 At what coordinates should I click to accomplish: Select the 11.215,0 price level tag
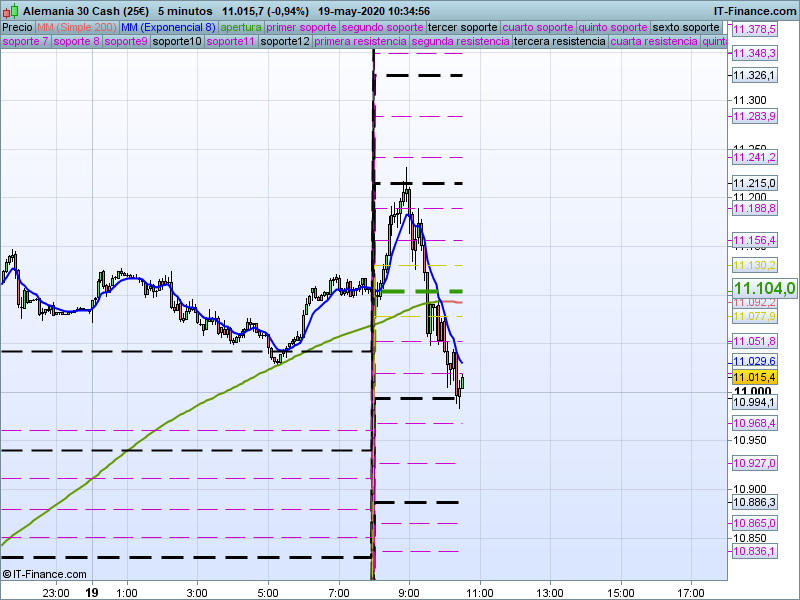(755, 183)
